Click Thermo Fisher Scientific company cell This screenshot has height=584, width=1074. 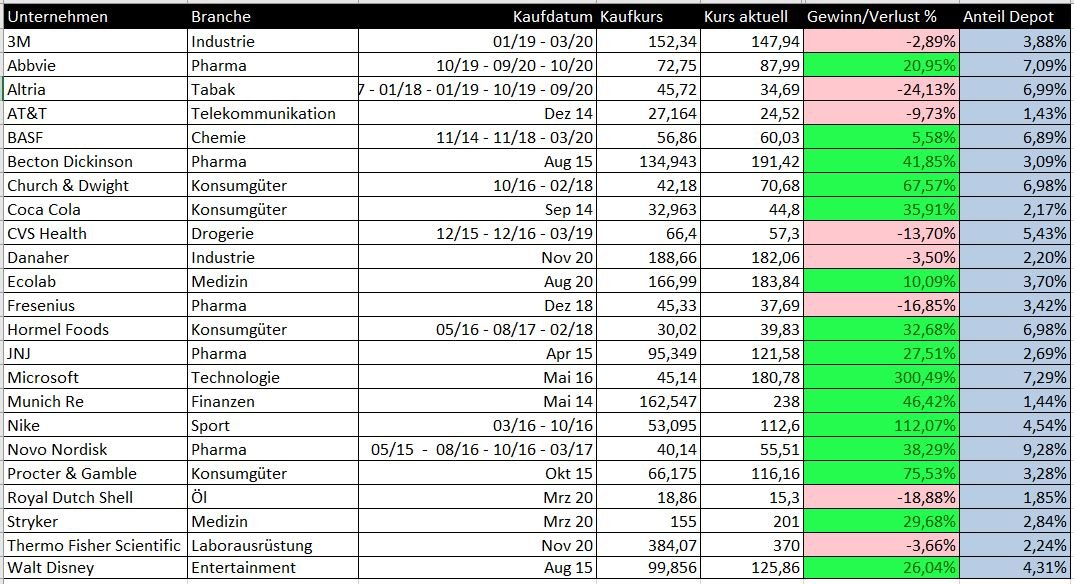coord(94,546)
